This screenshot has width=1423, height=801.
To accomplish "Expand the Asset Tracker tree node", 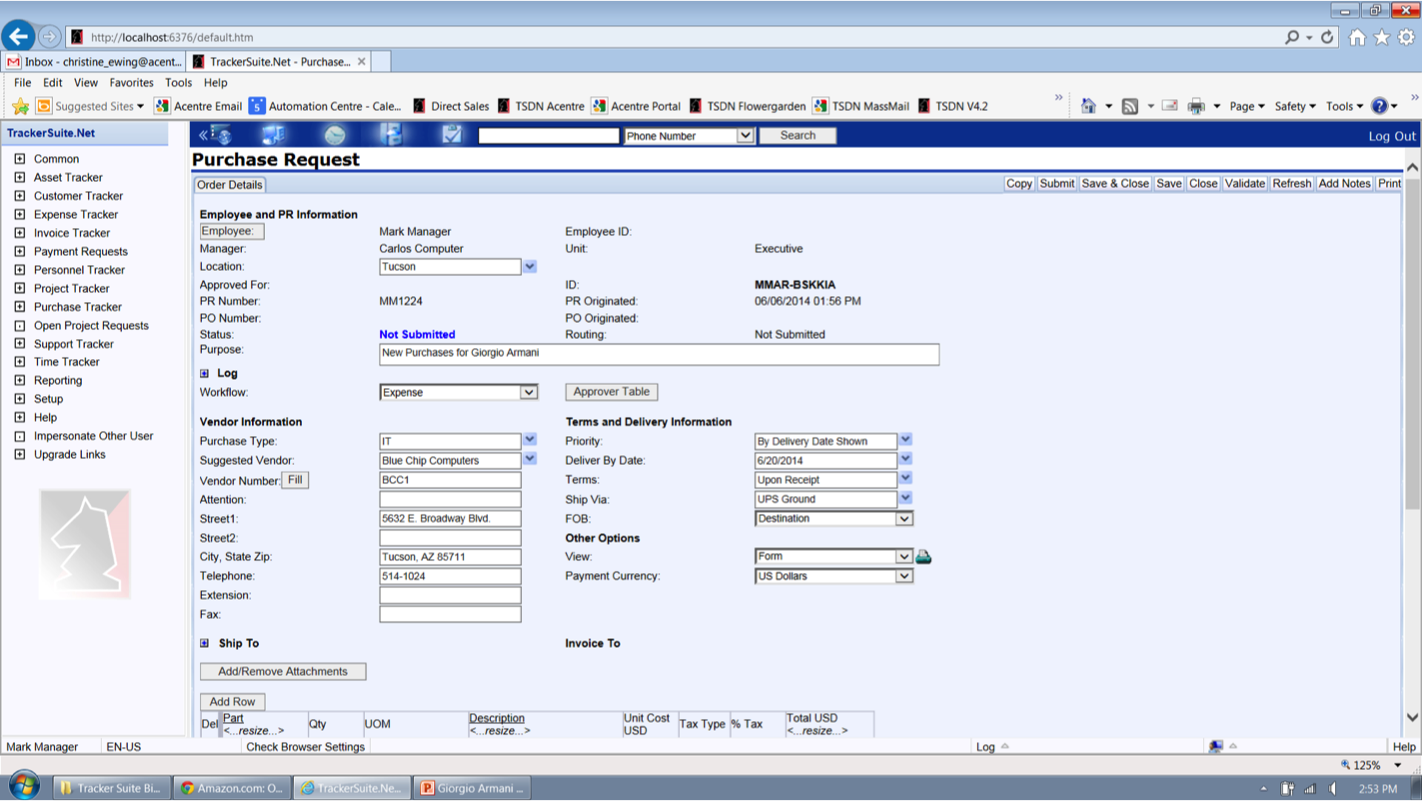I will pyautogui.click(x=19, y=177).
